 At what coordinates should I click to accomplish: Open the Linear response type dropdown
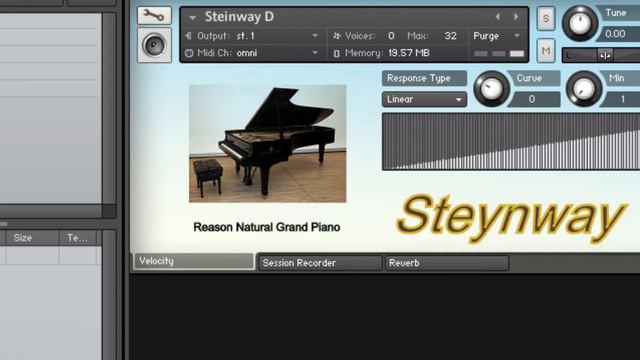pos(424,99)
